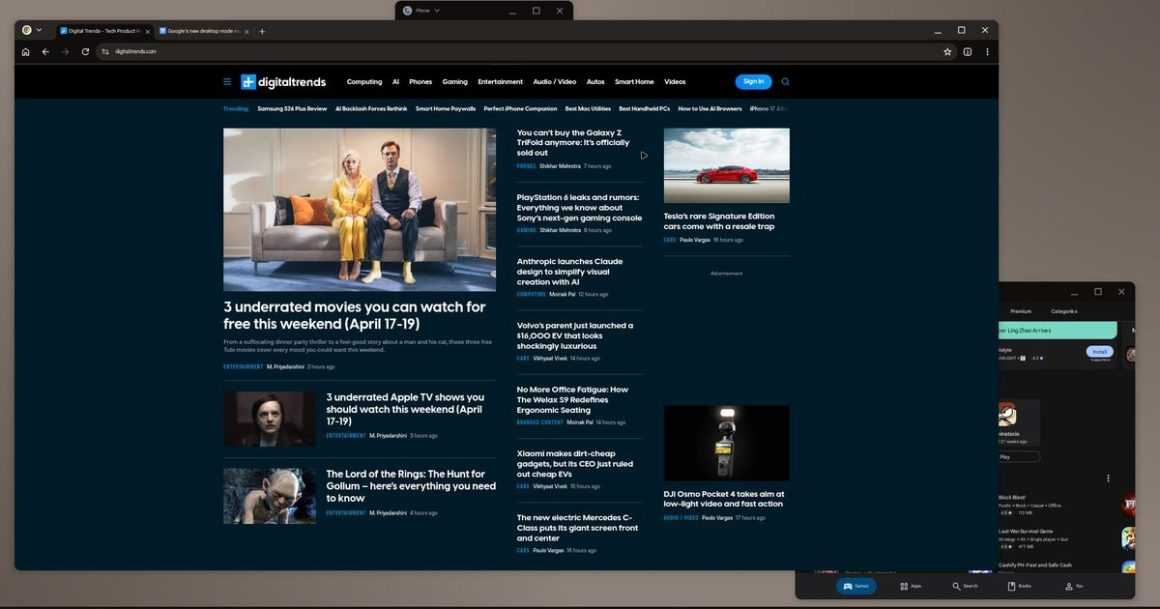Image resolution: width=1160 pixels, height=609 pixels.
Task: Switch to the Google's new desktop mode tab
Action: click(198, 31)
